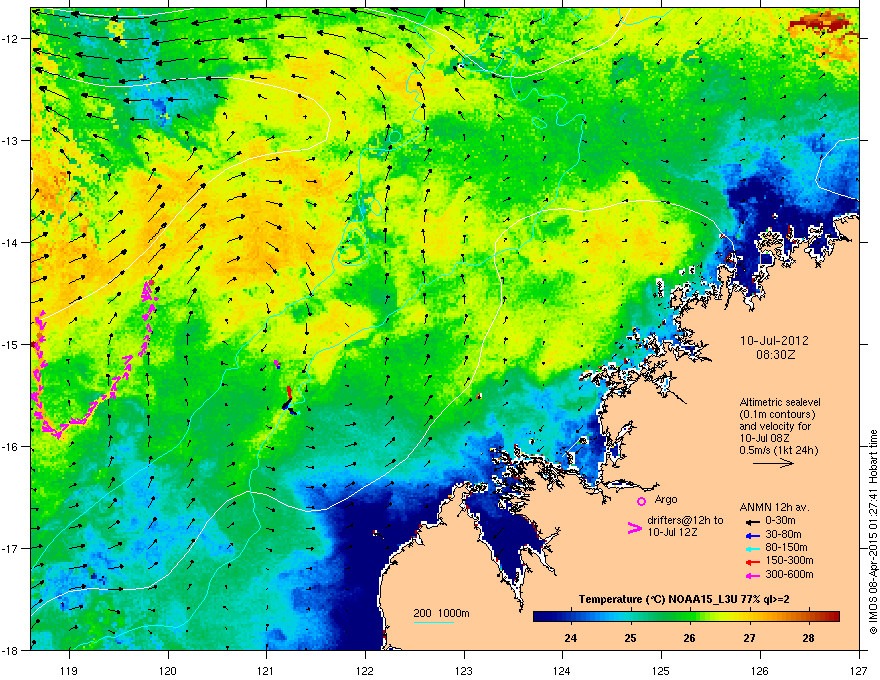
Task: Click the longitude axis label 122
Action: click(365, 670)
